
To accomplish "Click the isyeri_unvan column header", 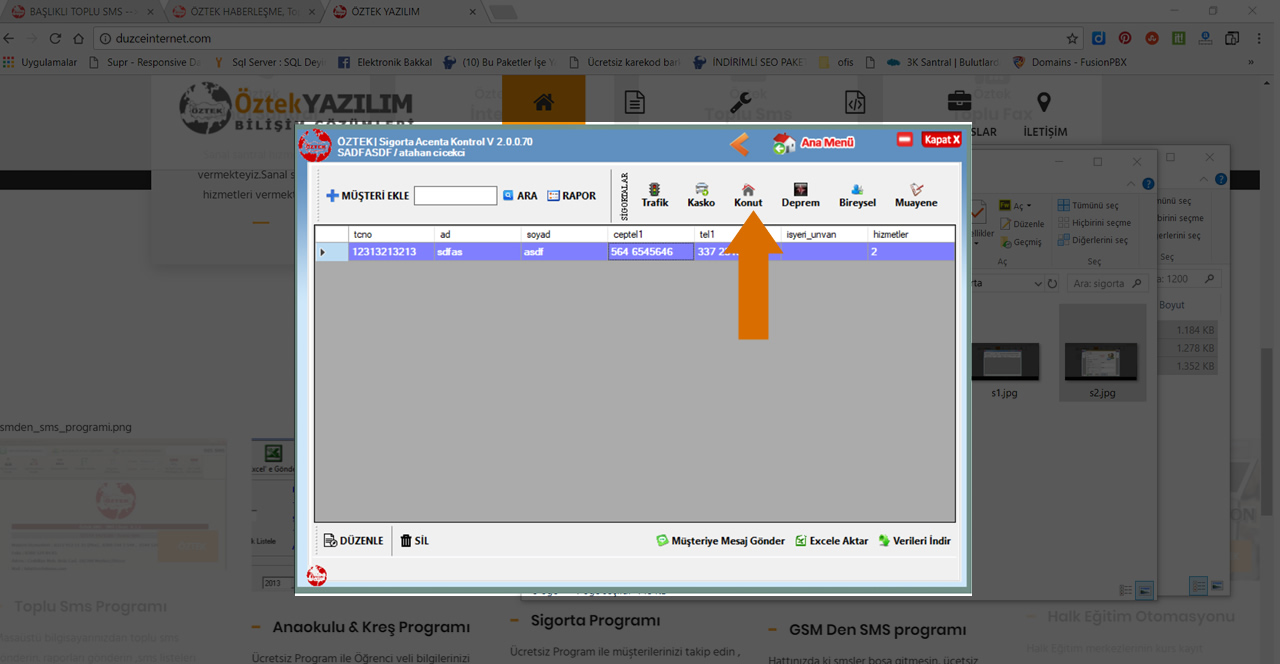I will (x=824, y=234).
